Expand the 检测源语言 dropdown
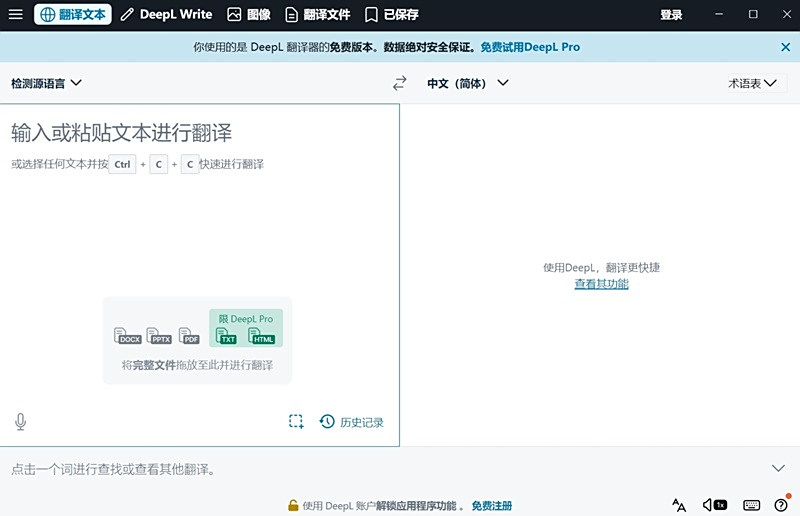Screen dimensions: 800x516 [46, 83]
